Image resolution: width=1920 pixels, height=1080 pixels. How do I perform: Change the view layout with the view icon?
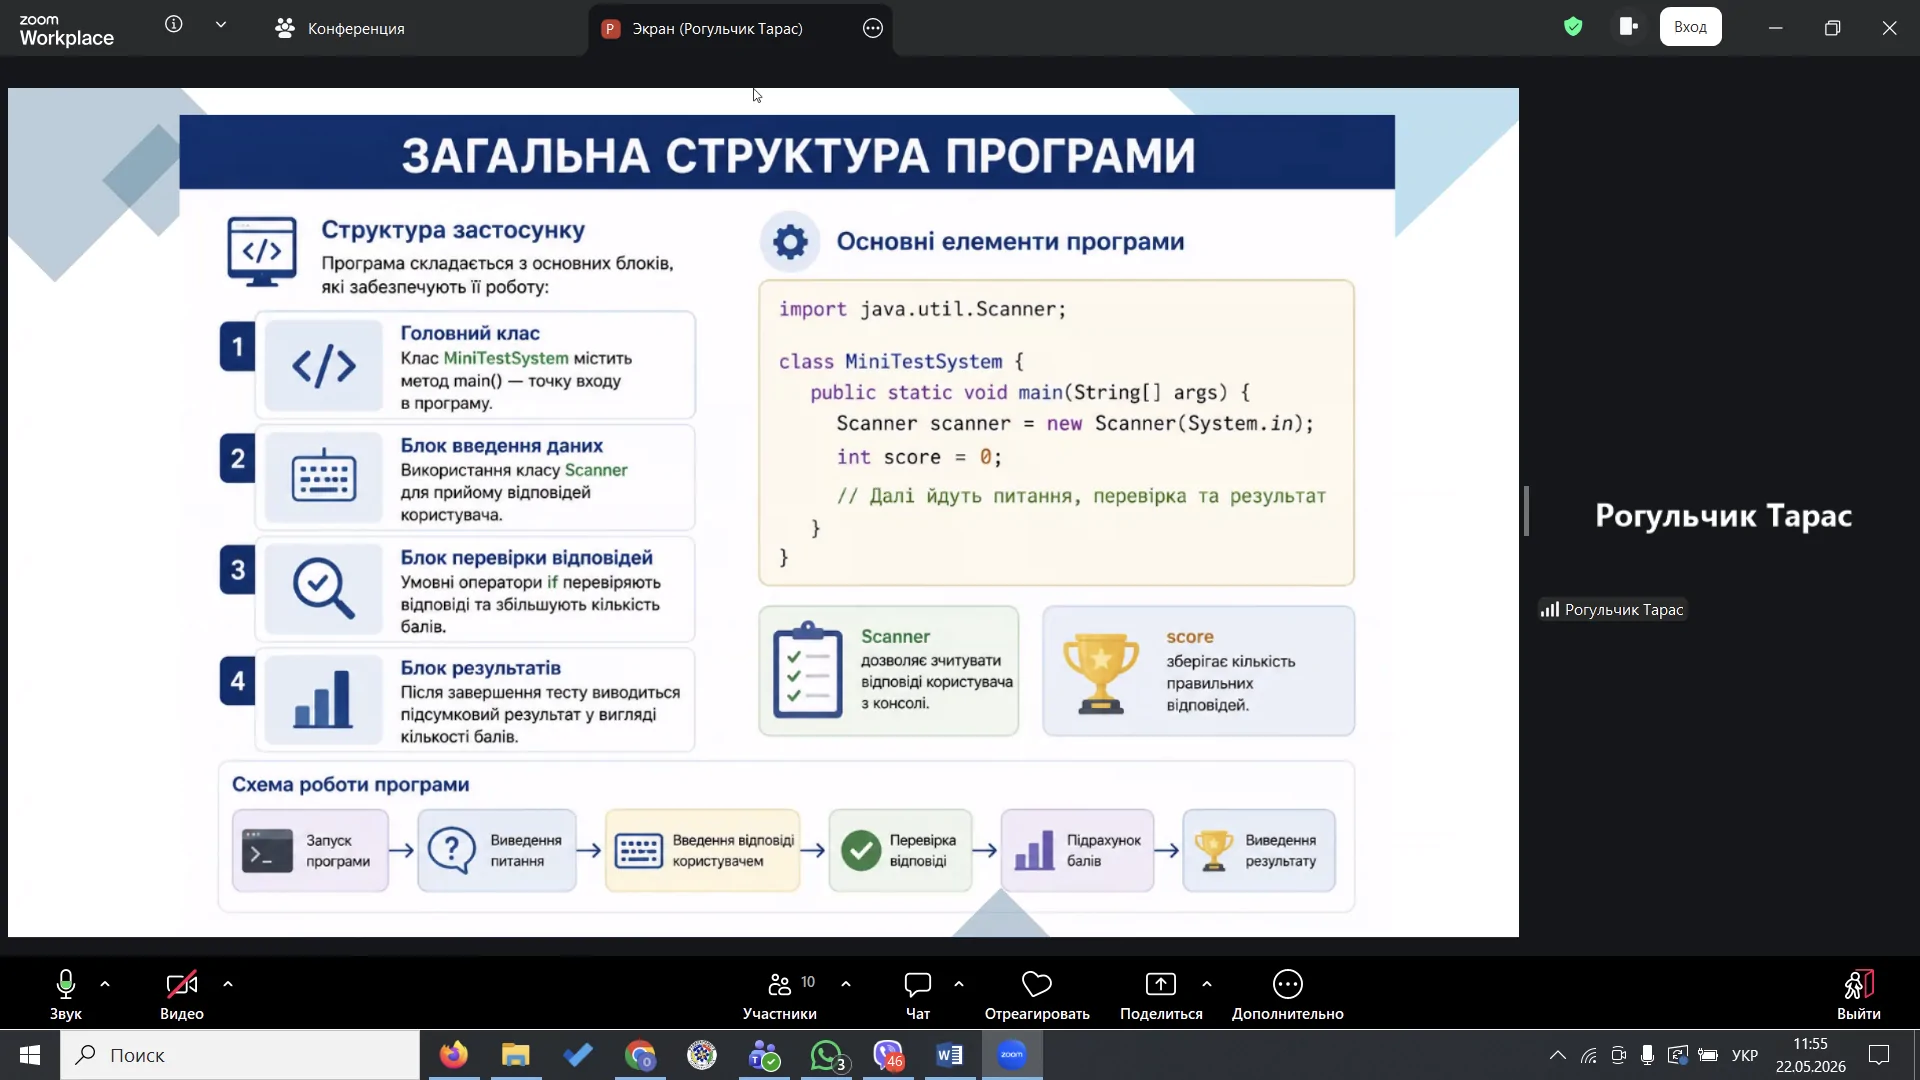coord(1628,27)
